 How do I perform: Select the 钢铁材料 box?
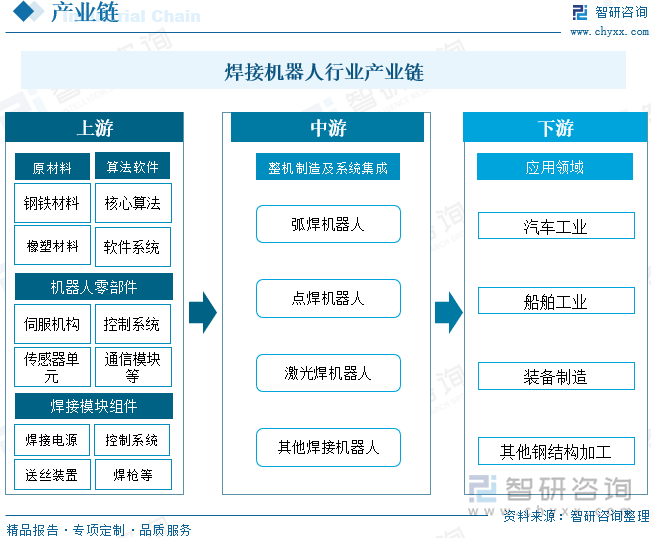(x=52, y=203)
